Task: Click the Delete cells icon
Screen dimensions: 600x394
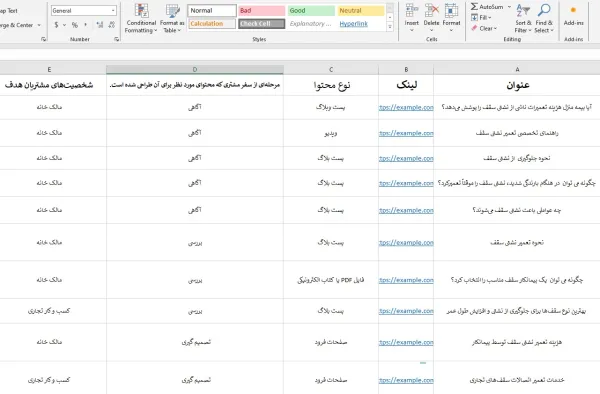Action: (x=432, y=10)
